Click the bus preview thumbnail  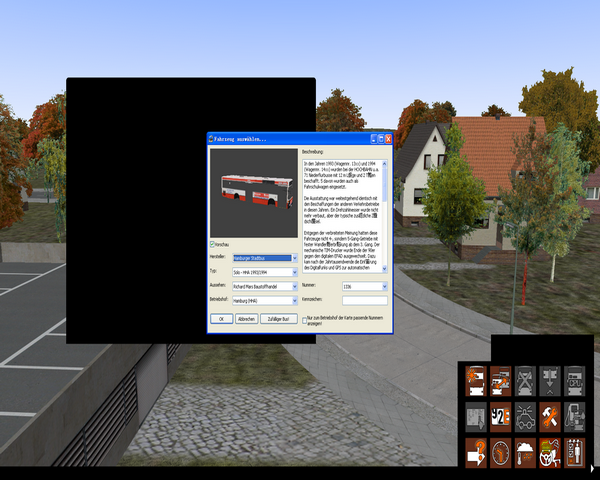(x=254, y=193)
